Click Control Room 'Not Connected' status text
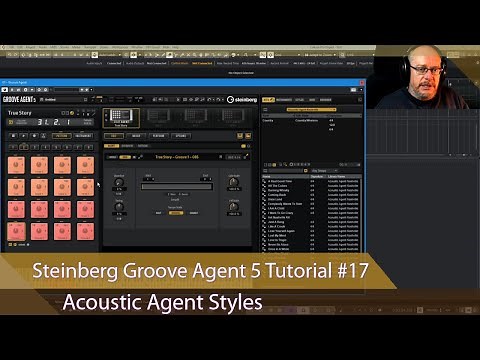Screen dimensions: 480x360 (202, 63)
